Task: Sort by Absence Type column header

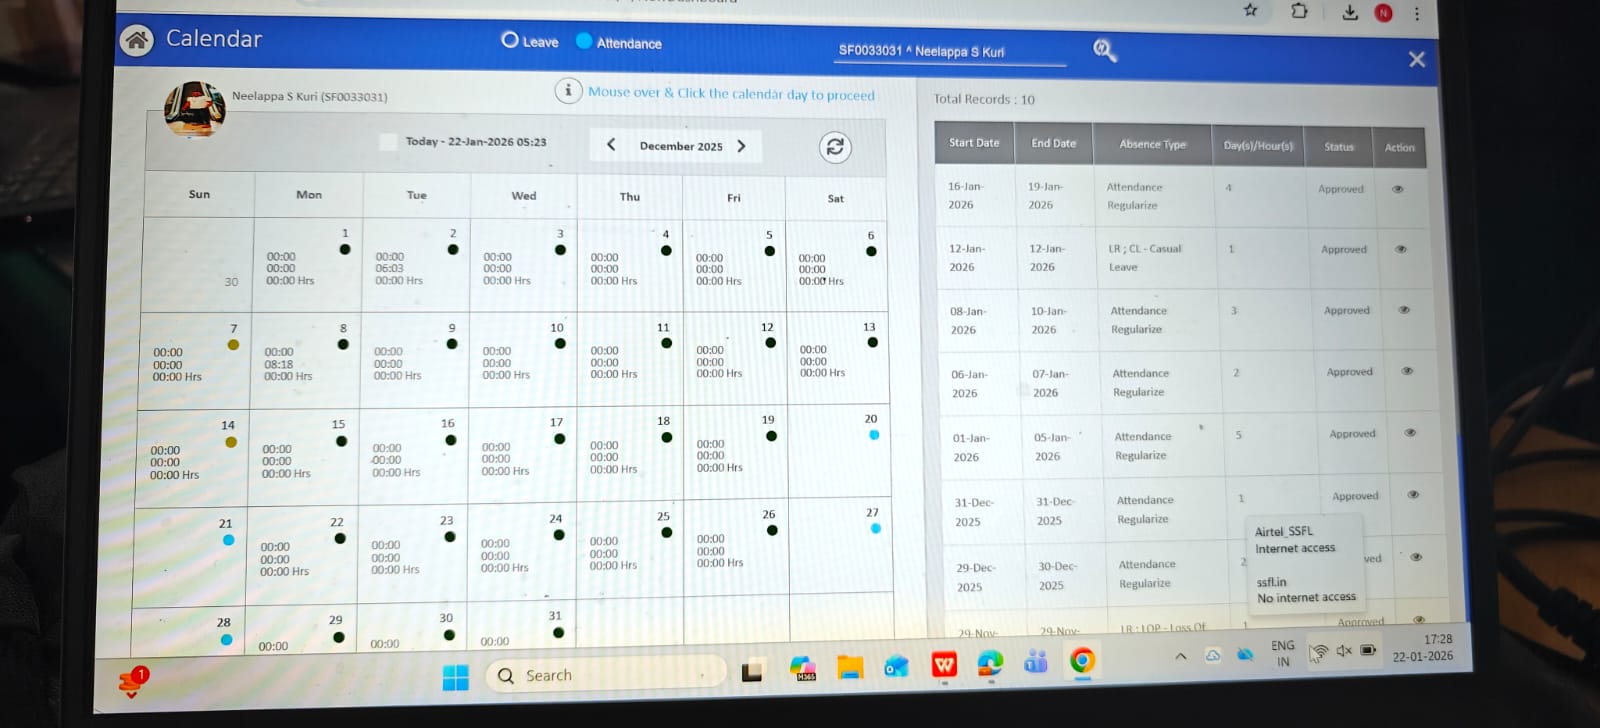Action: click(x=1152, y=144)
